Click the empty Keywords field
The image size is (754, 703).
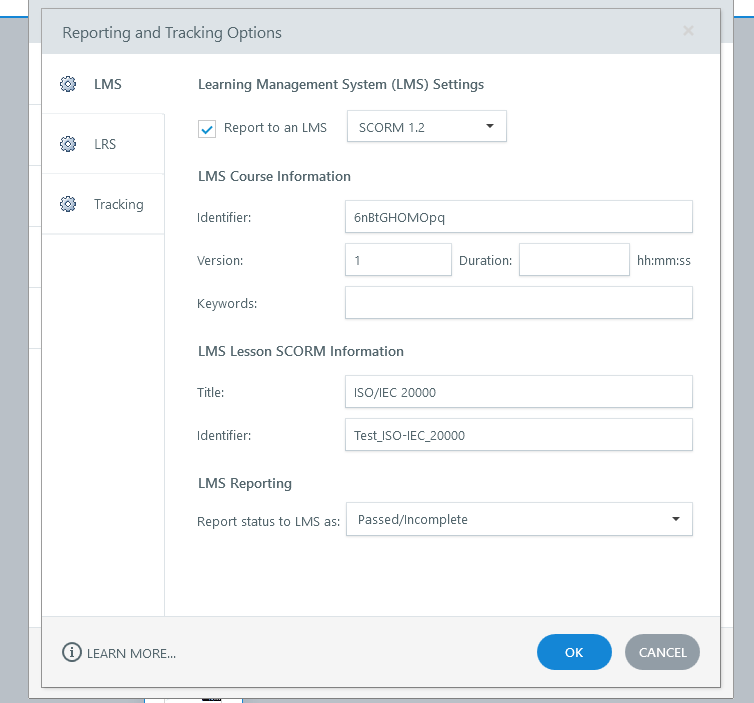(519, 302)
